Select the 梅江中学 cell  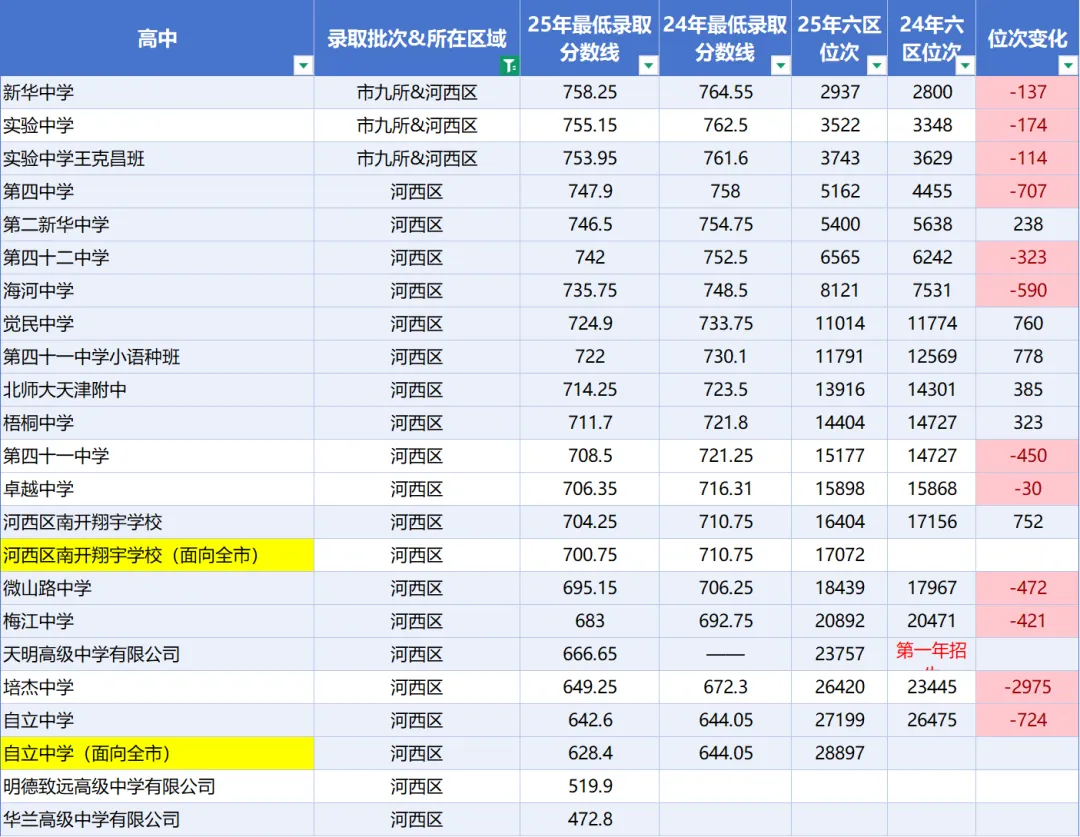[157, 621]
